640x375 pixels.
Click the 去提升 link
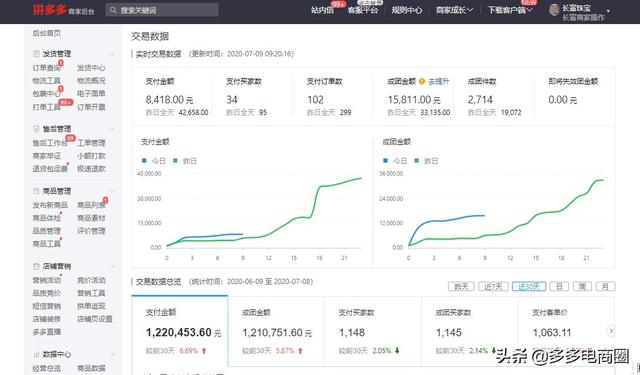[x=439, y=81]
